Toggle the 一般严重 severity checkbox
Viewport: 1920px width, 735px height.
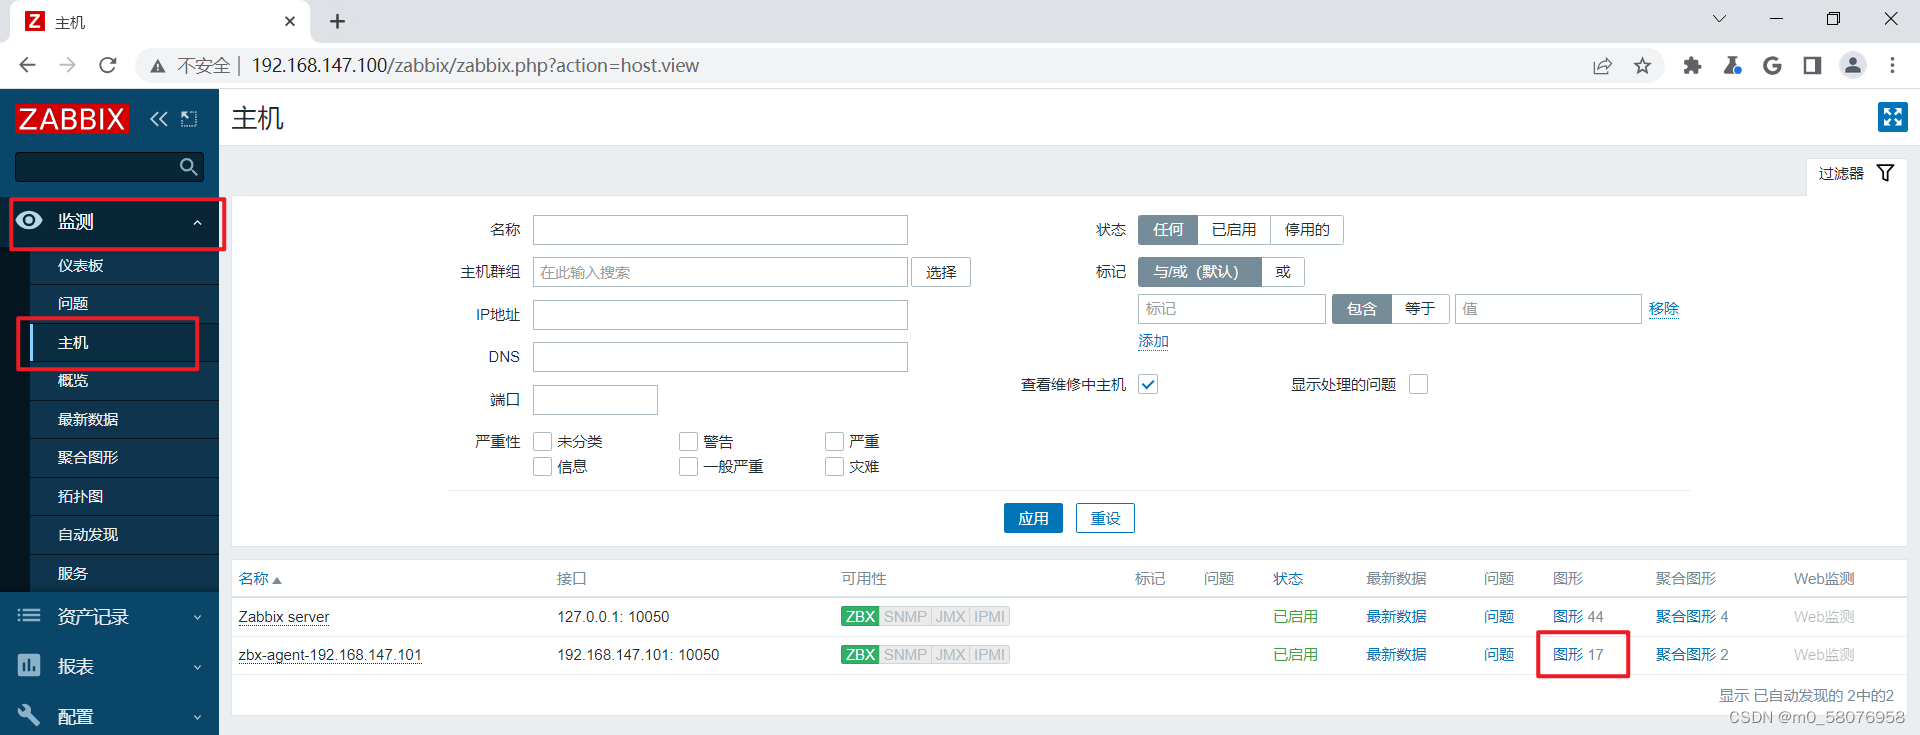click(x=688, y=466)
